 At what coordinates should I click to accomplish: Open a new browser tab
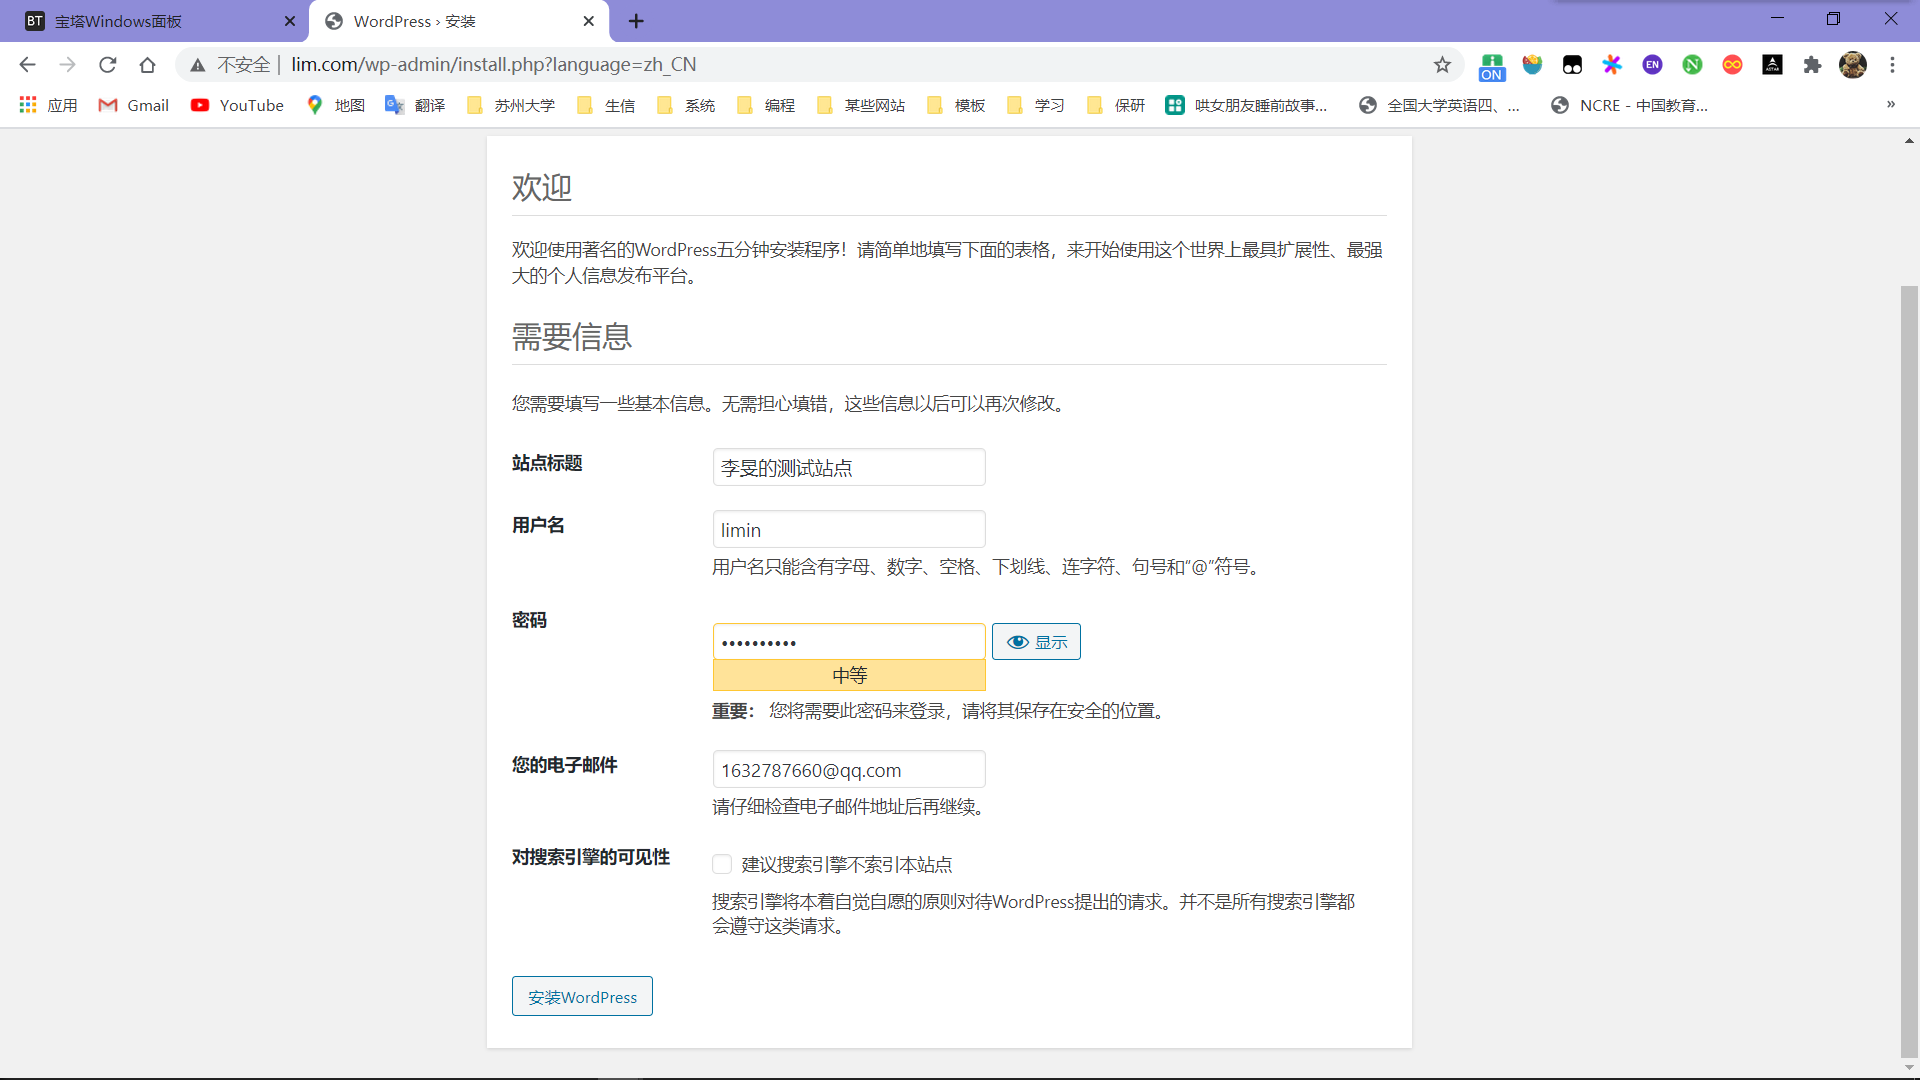636,21
